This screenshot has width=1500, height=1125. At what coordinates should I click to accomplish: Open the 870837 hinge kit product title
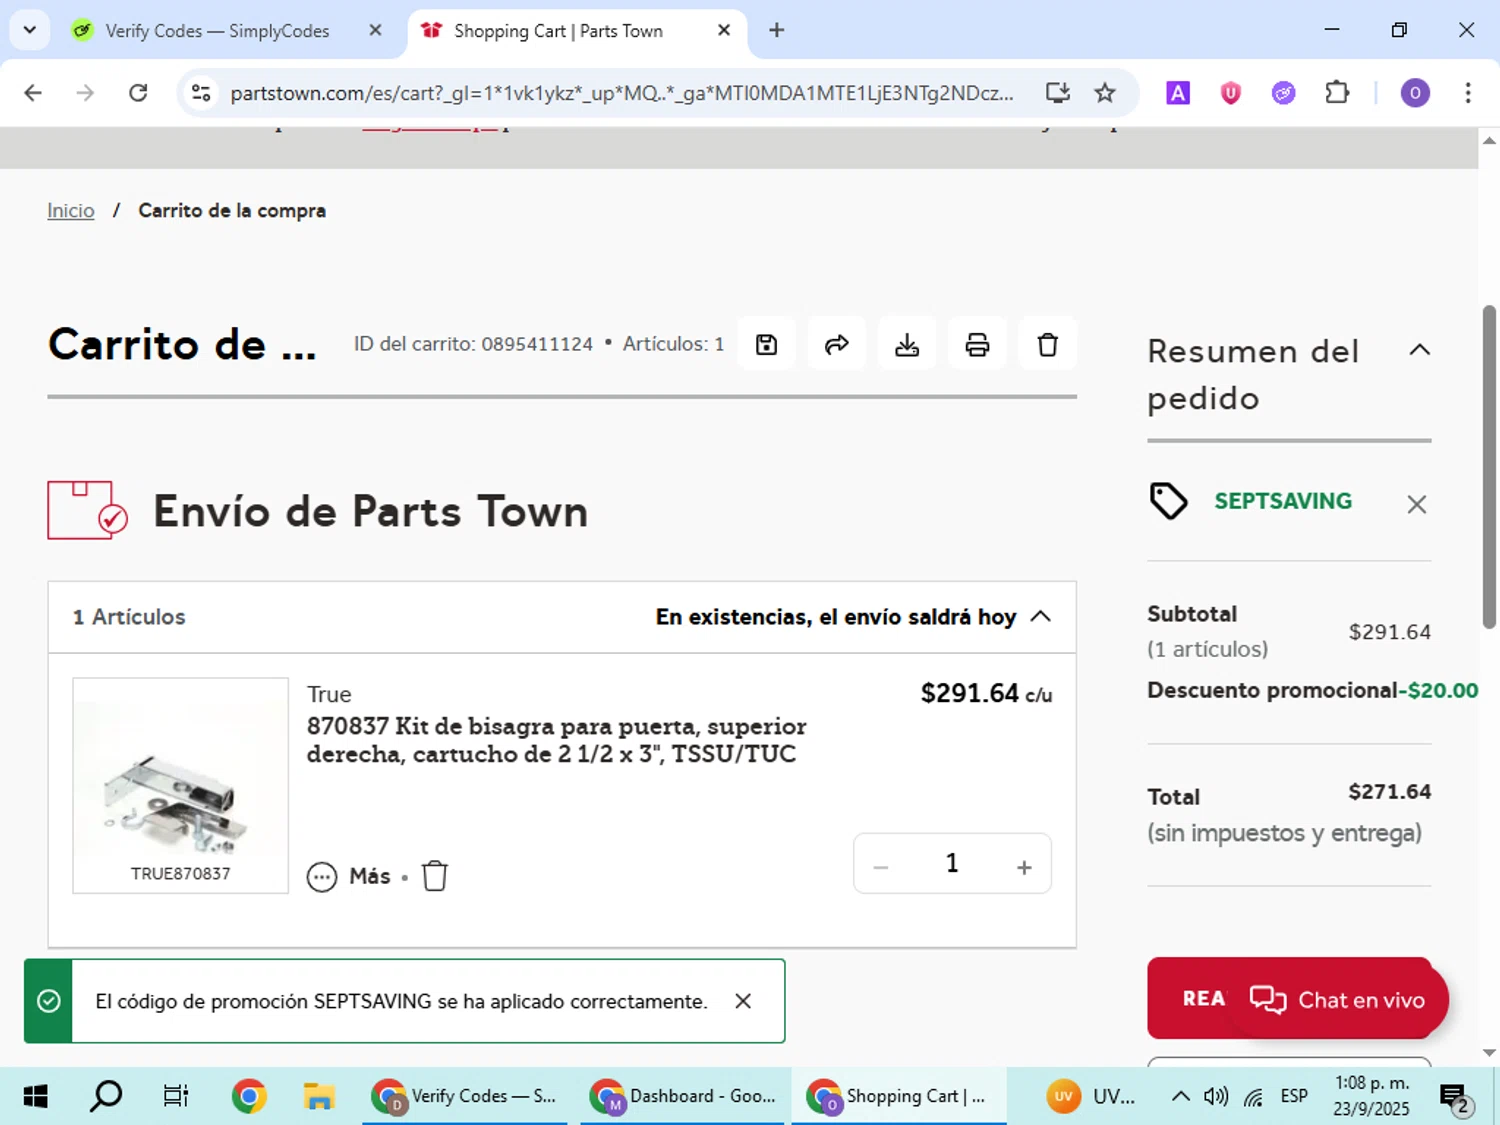pyautogui.click(x=557, y=740)
